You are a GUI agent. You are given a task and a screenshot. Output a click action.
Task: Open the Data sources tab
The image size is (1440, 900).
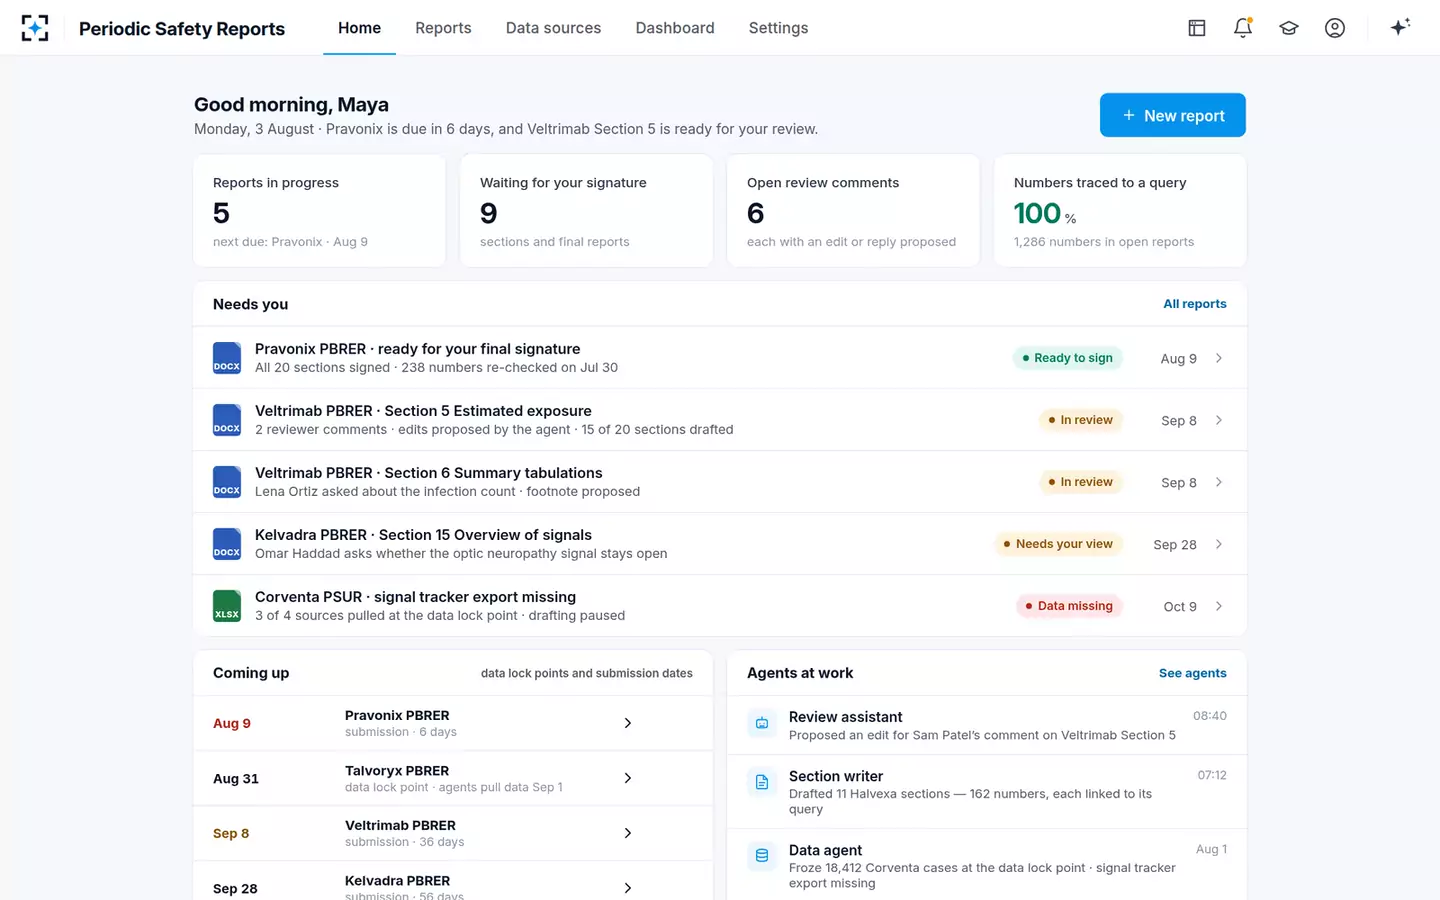(553, 28)
